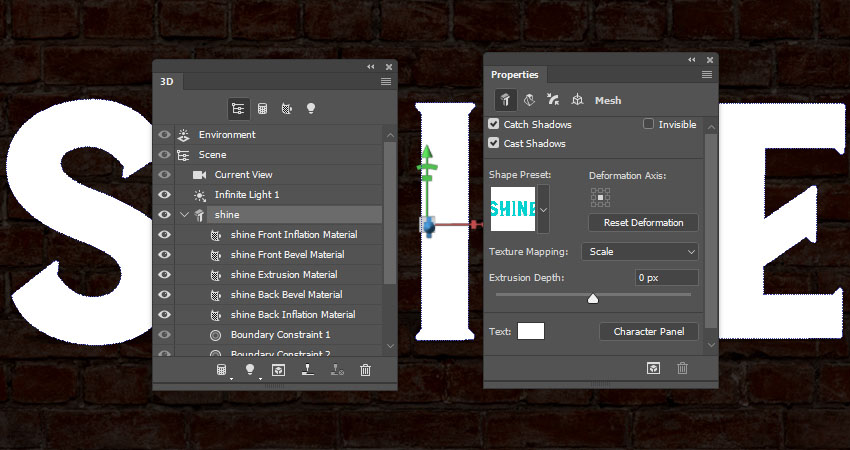
Task: Click the SHINE shape preset thumbnail
Action: click(513, 209)
